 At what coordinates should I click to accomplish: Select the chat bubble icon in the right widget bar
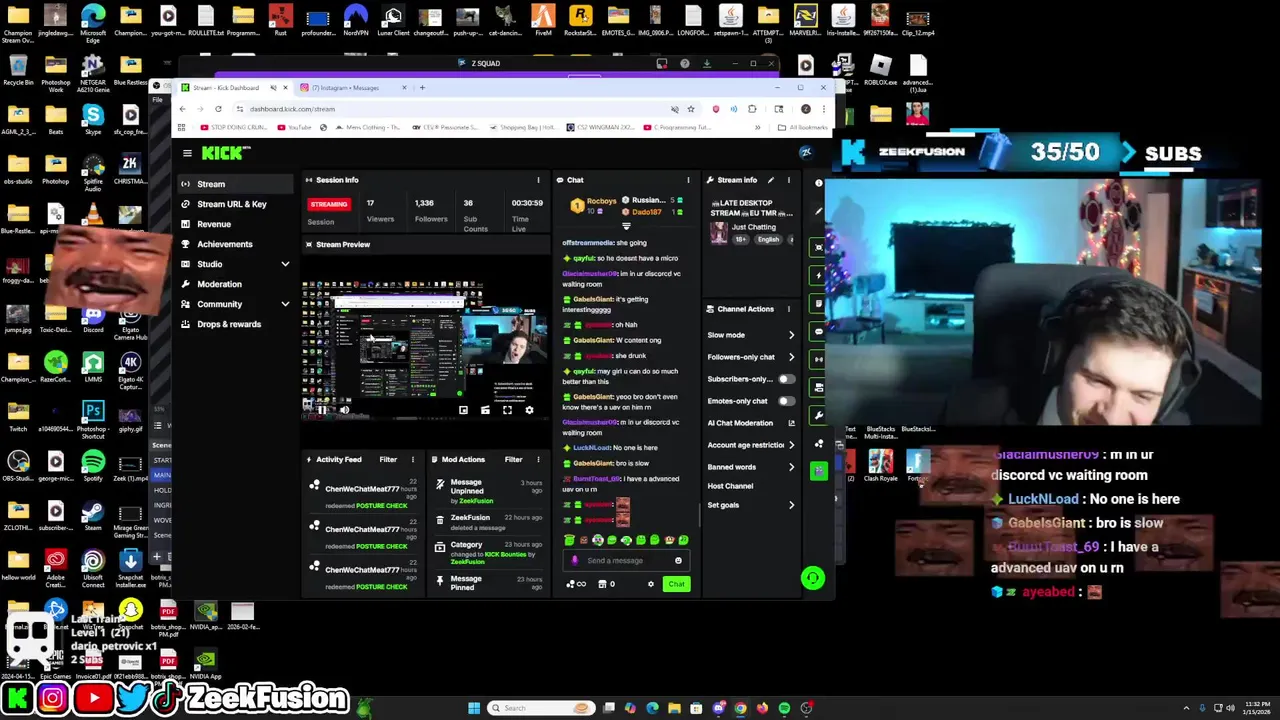[819, 331]
